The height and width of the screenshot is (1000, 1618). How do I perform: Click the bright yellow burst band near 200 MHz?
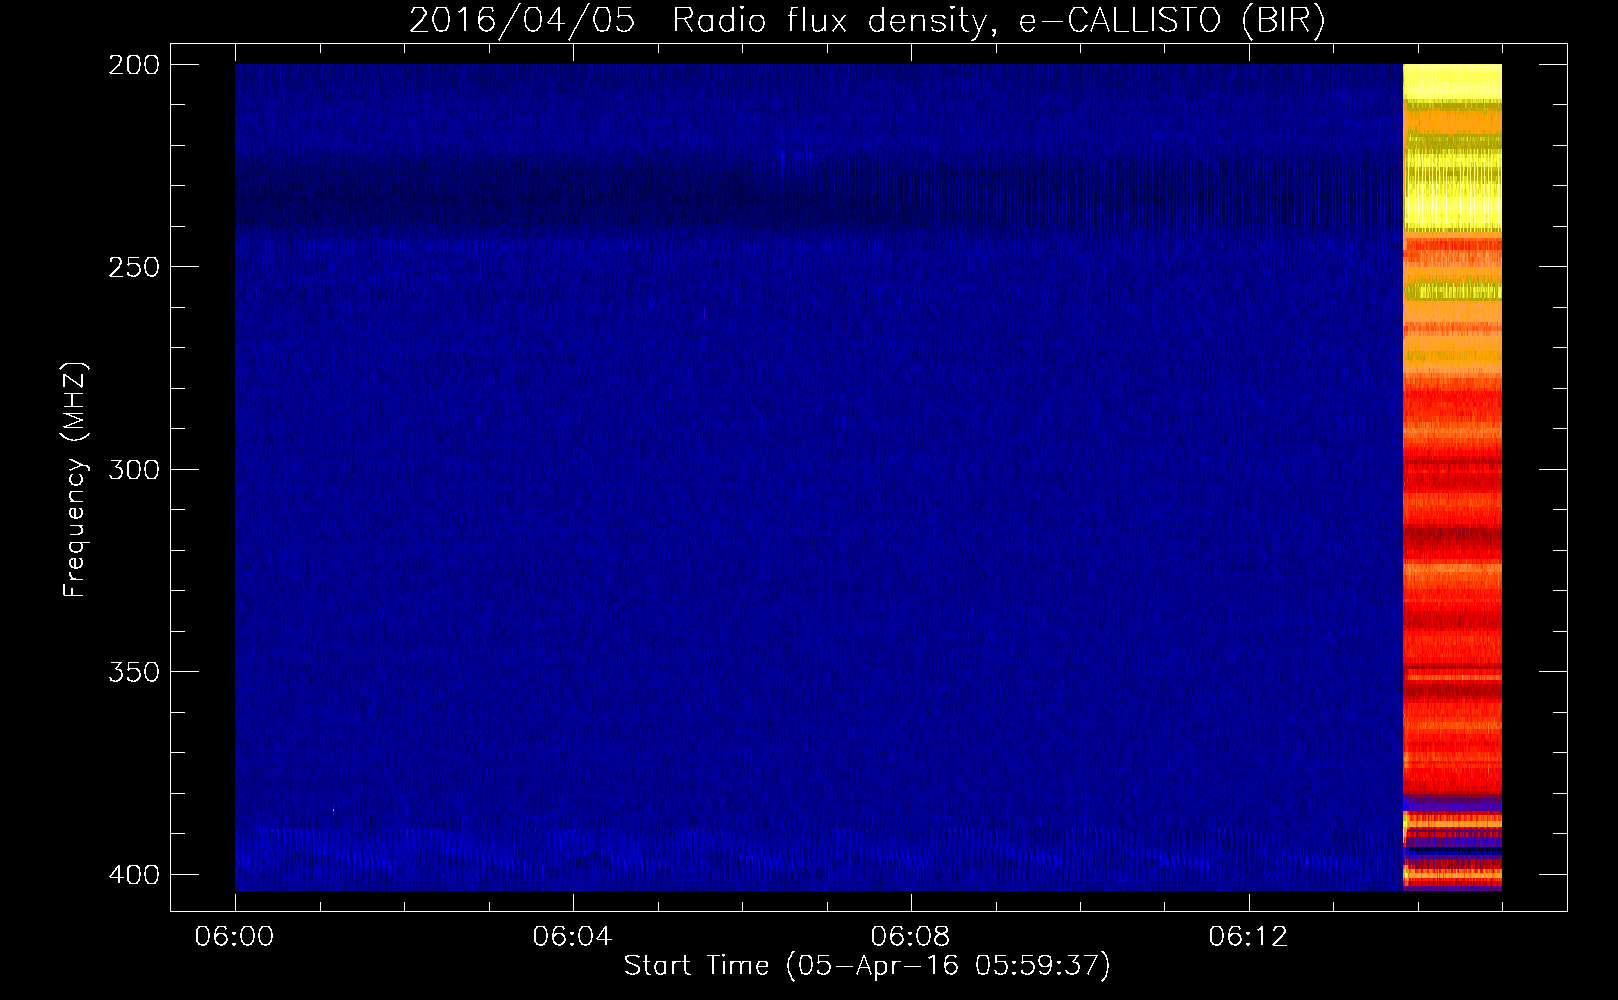pyautogui.click(x=1452, y=81)
